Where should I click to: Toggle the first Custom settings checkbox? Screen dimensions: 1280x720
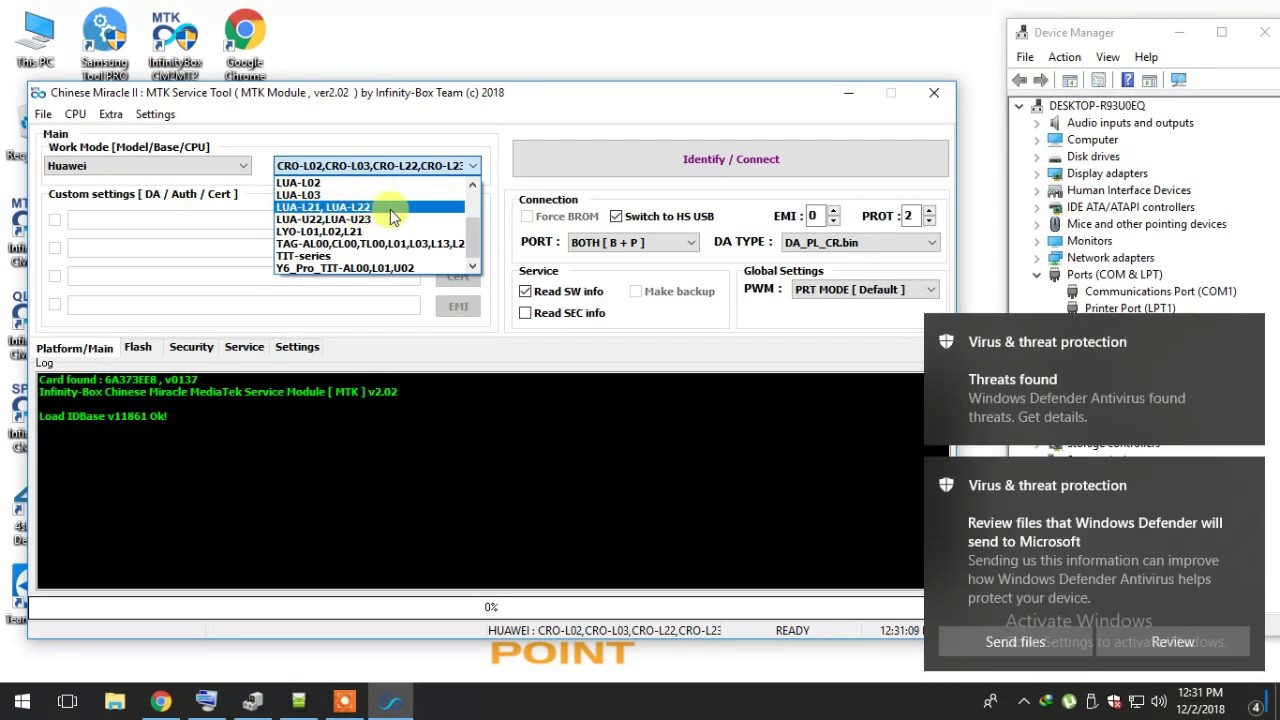coord(55,220)
